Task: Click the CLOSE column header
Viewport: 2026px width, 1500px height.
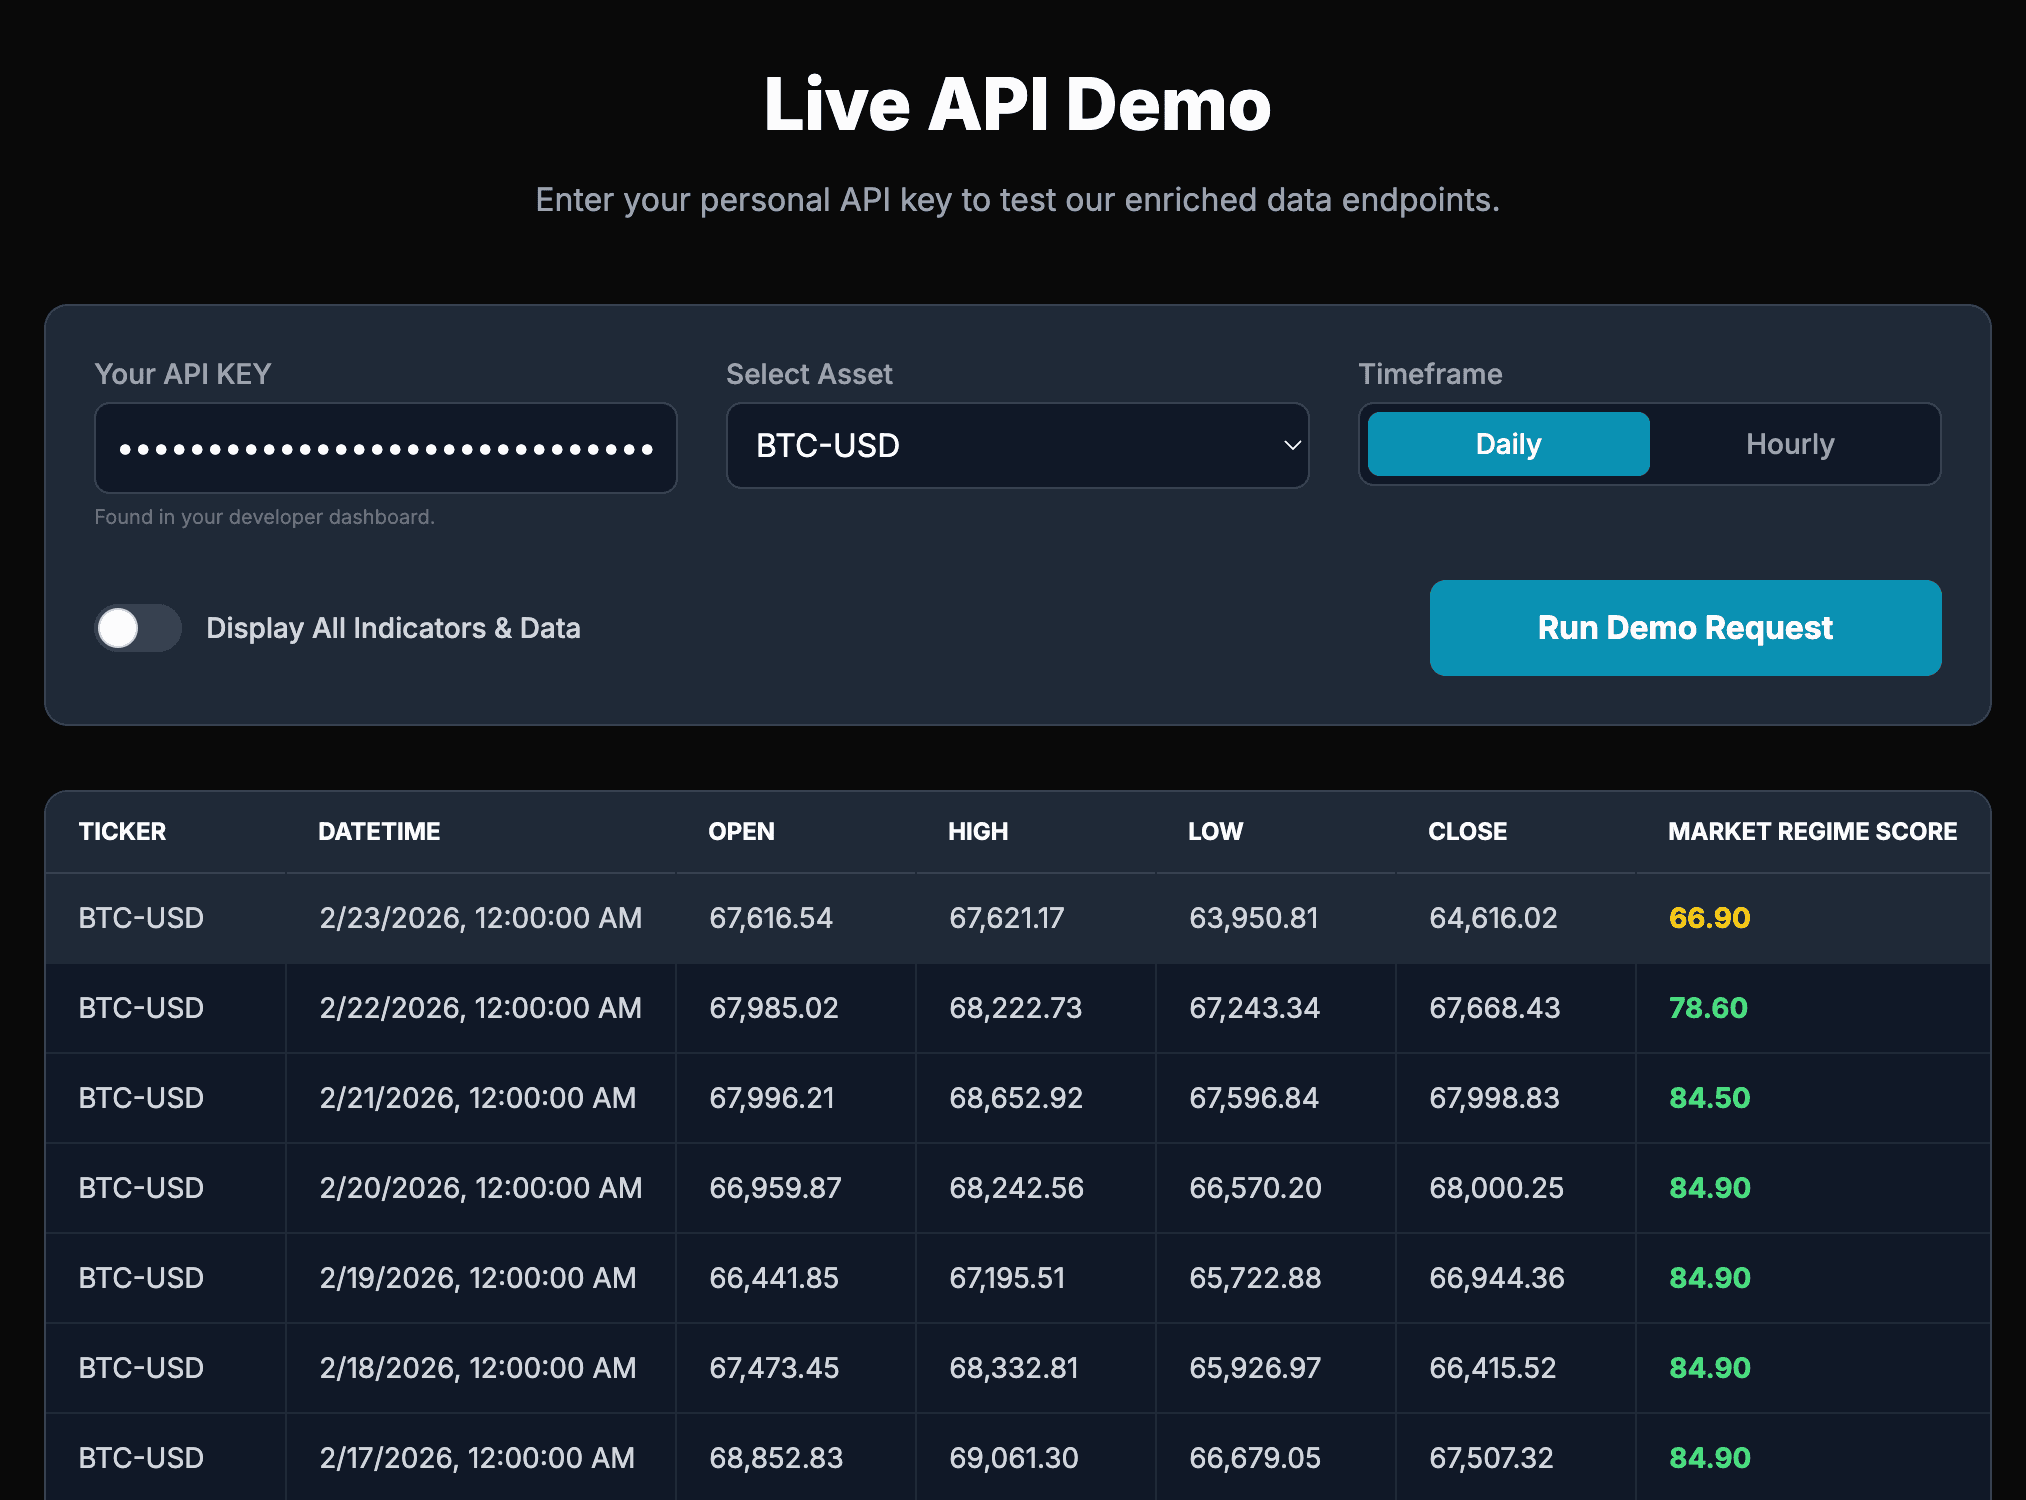Action: tap(1467, 831)
